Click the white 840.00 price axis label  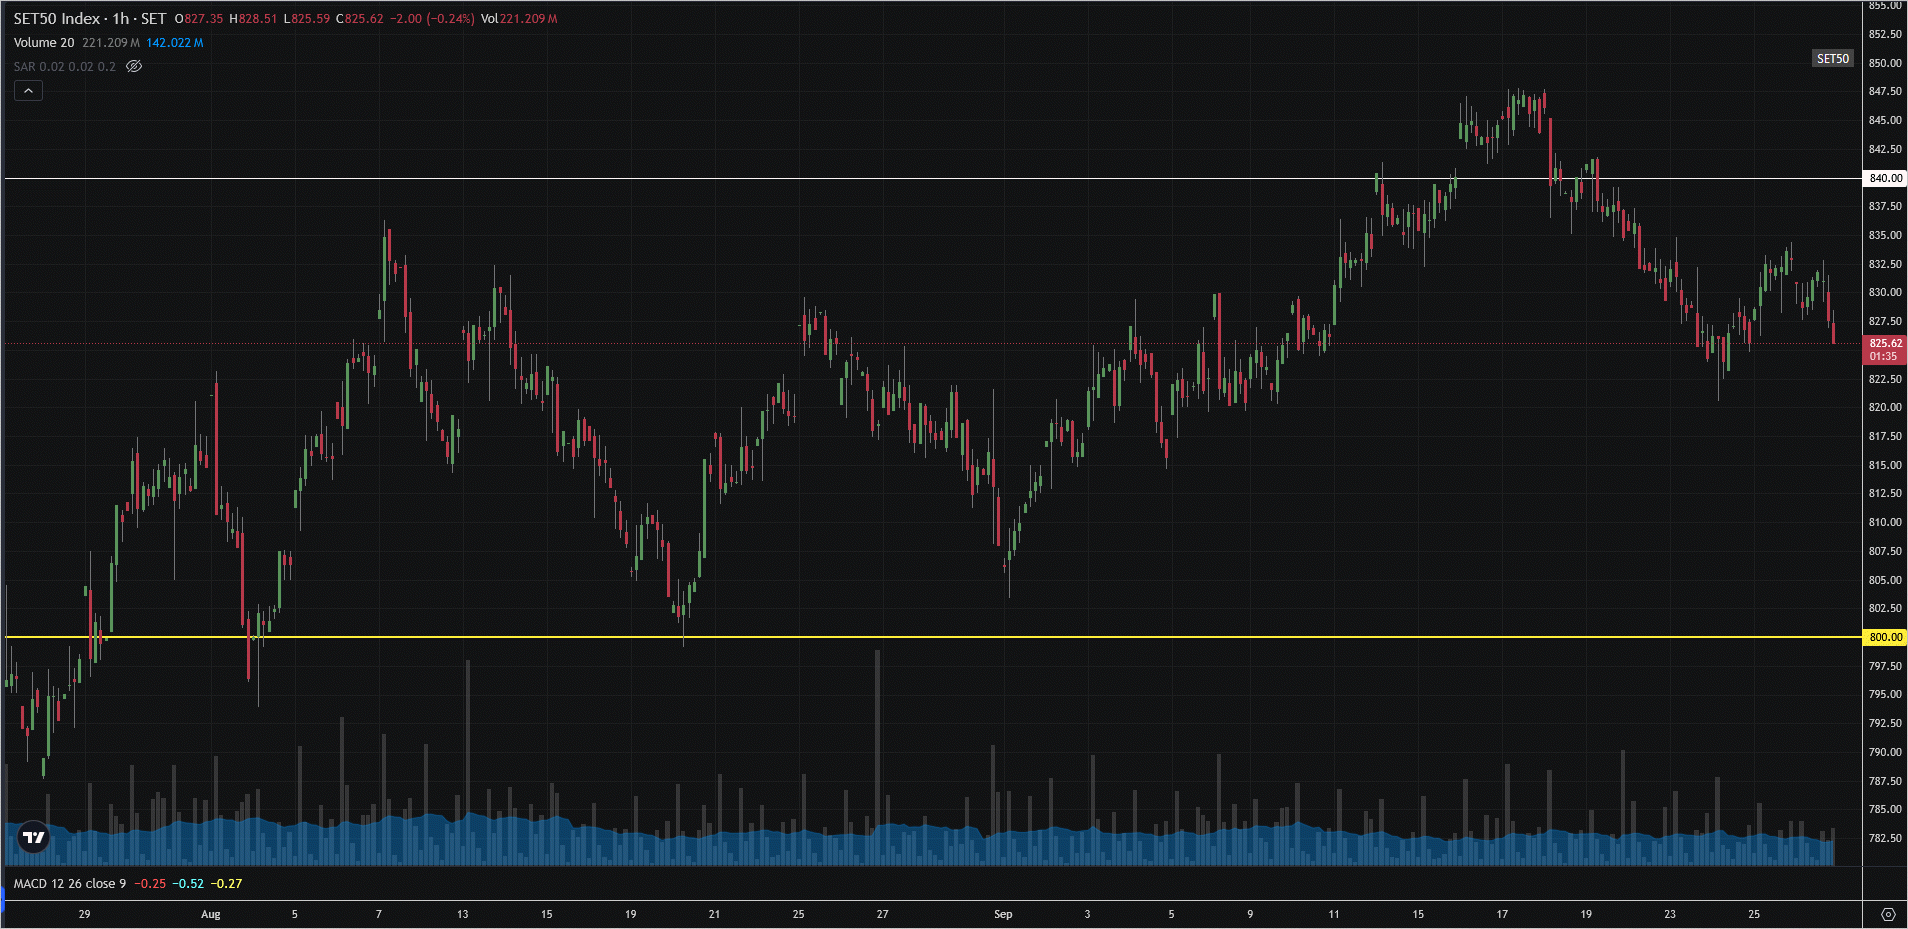pyautogui.click(x=1885, y=178)
